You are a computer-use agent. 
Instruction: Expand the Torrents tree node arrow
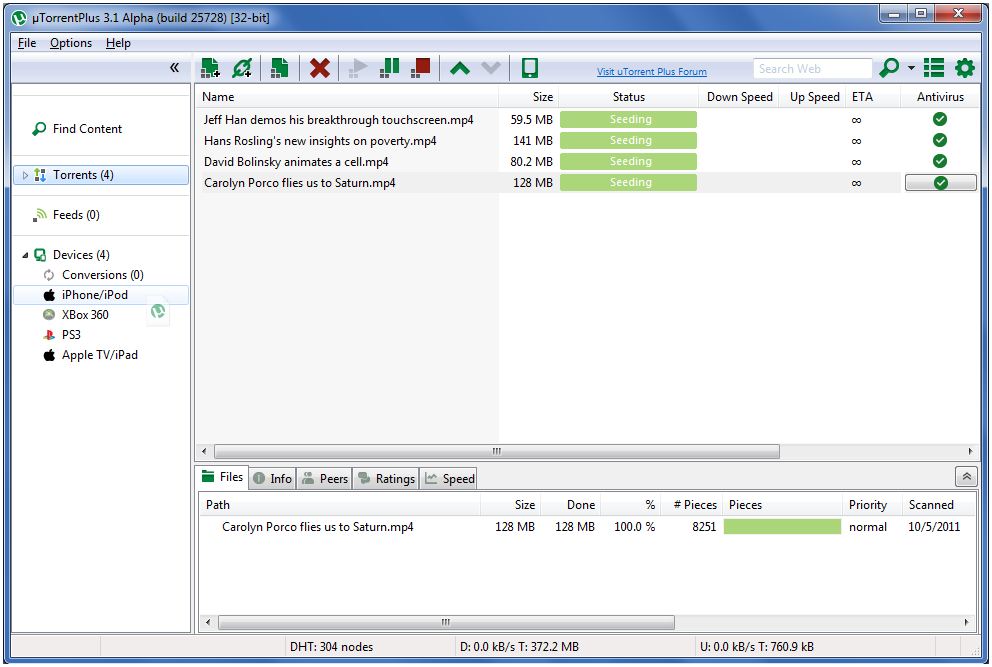tap(25, 175)
